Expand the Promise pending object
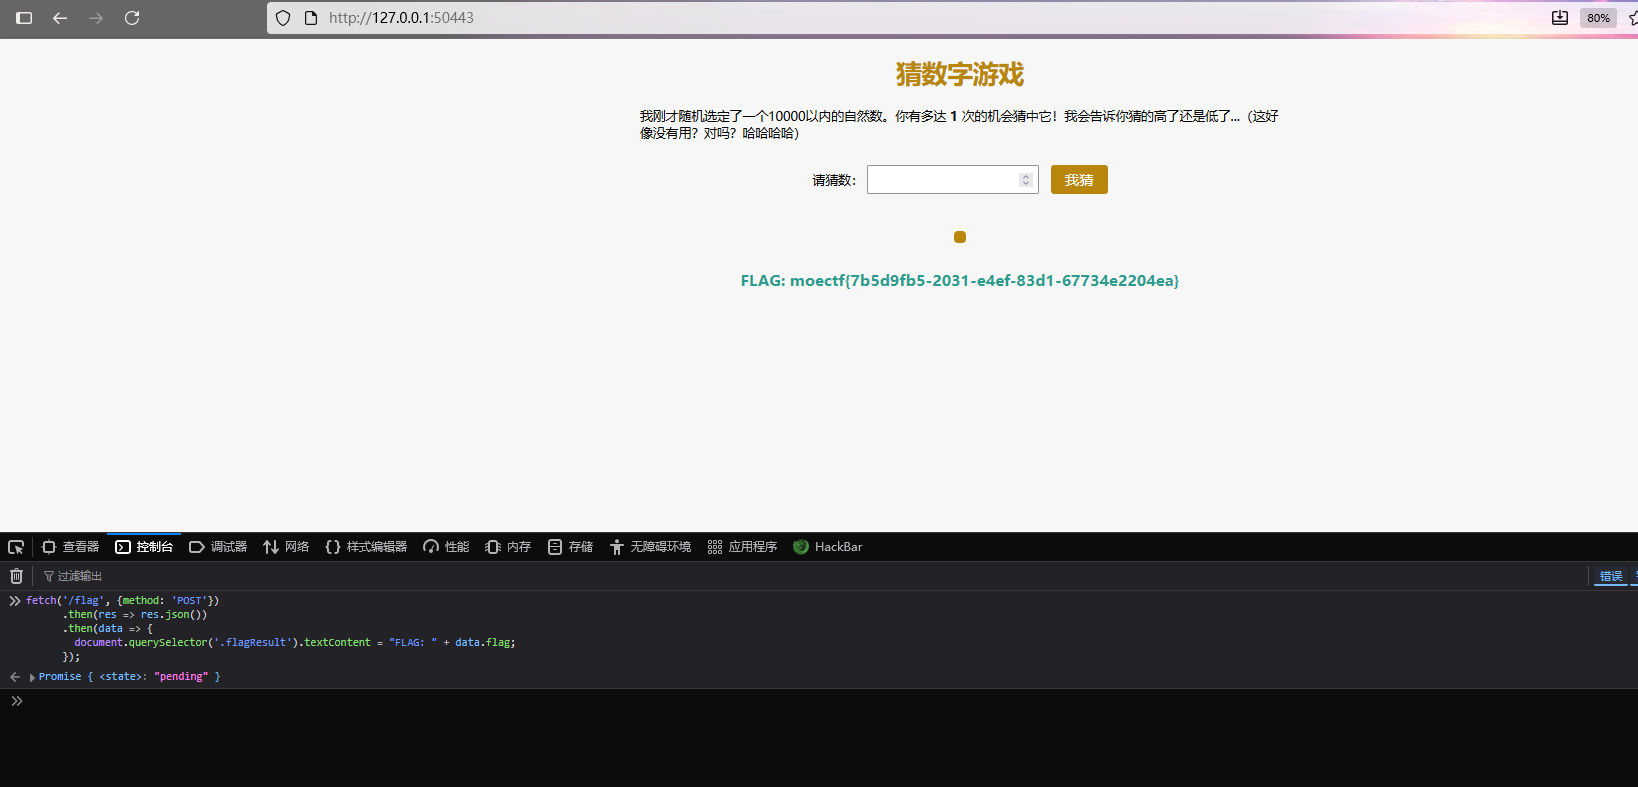The width and height of the screenshot is (1638, 787). pyautogui.click(x=32, y=677)
